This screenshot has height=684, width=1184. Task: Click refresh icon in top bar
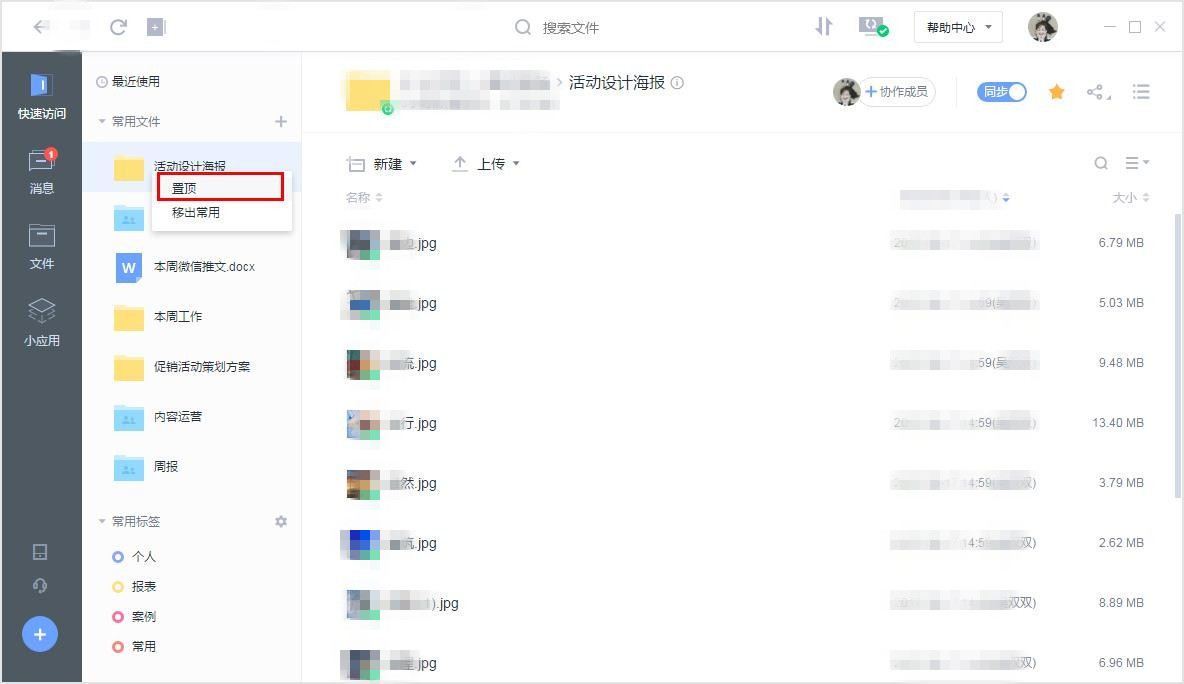point(118,27)
